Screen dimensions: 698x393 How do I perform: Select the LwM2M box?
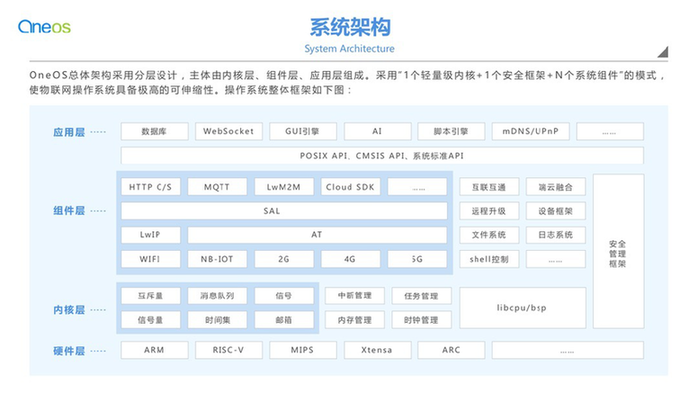pos(284,187)
